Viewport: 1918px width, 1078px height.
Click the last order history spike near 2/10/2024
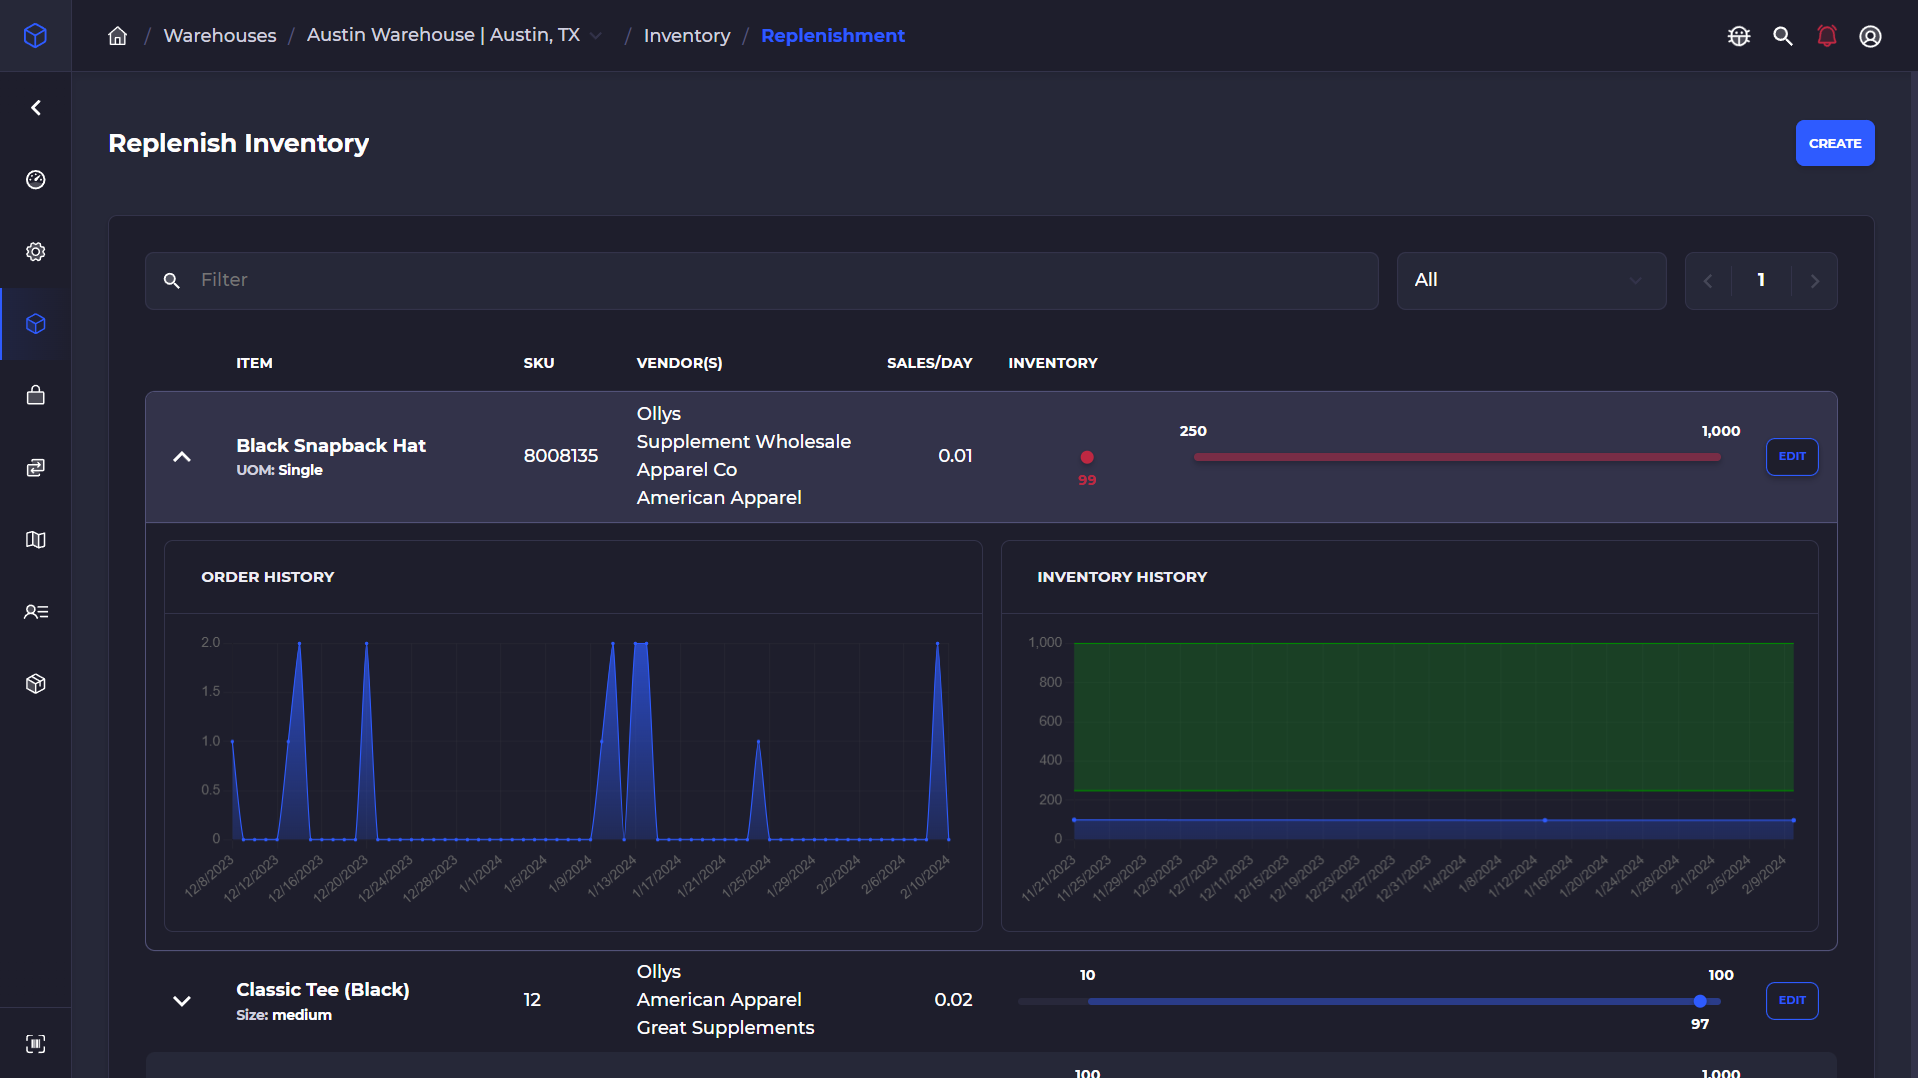point(937,740)
